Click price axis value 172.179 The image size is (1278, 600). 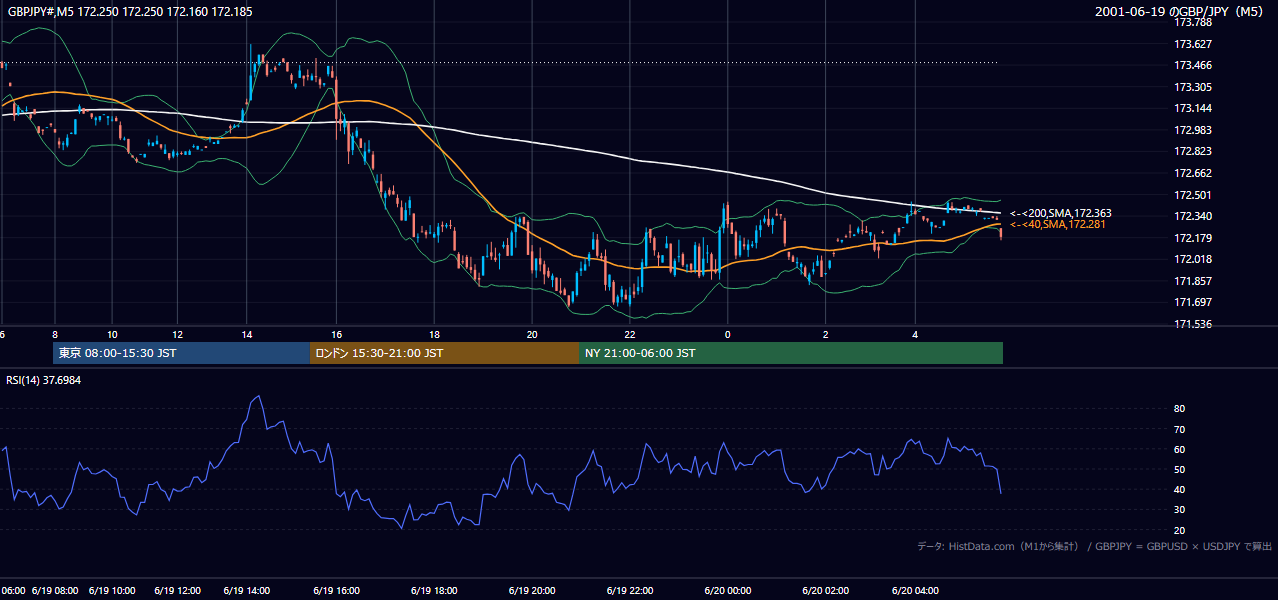[1192, 238]
